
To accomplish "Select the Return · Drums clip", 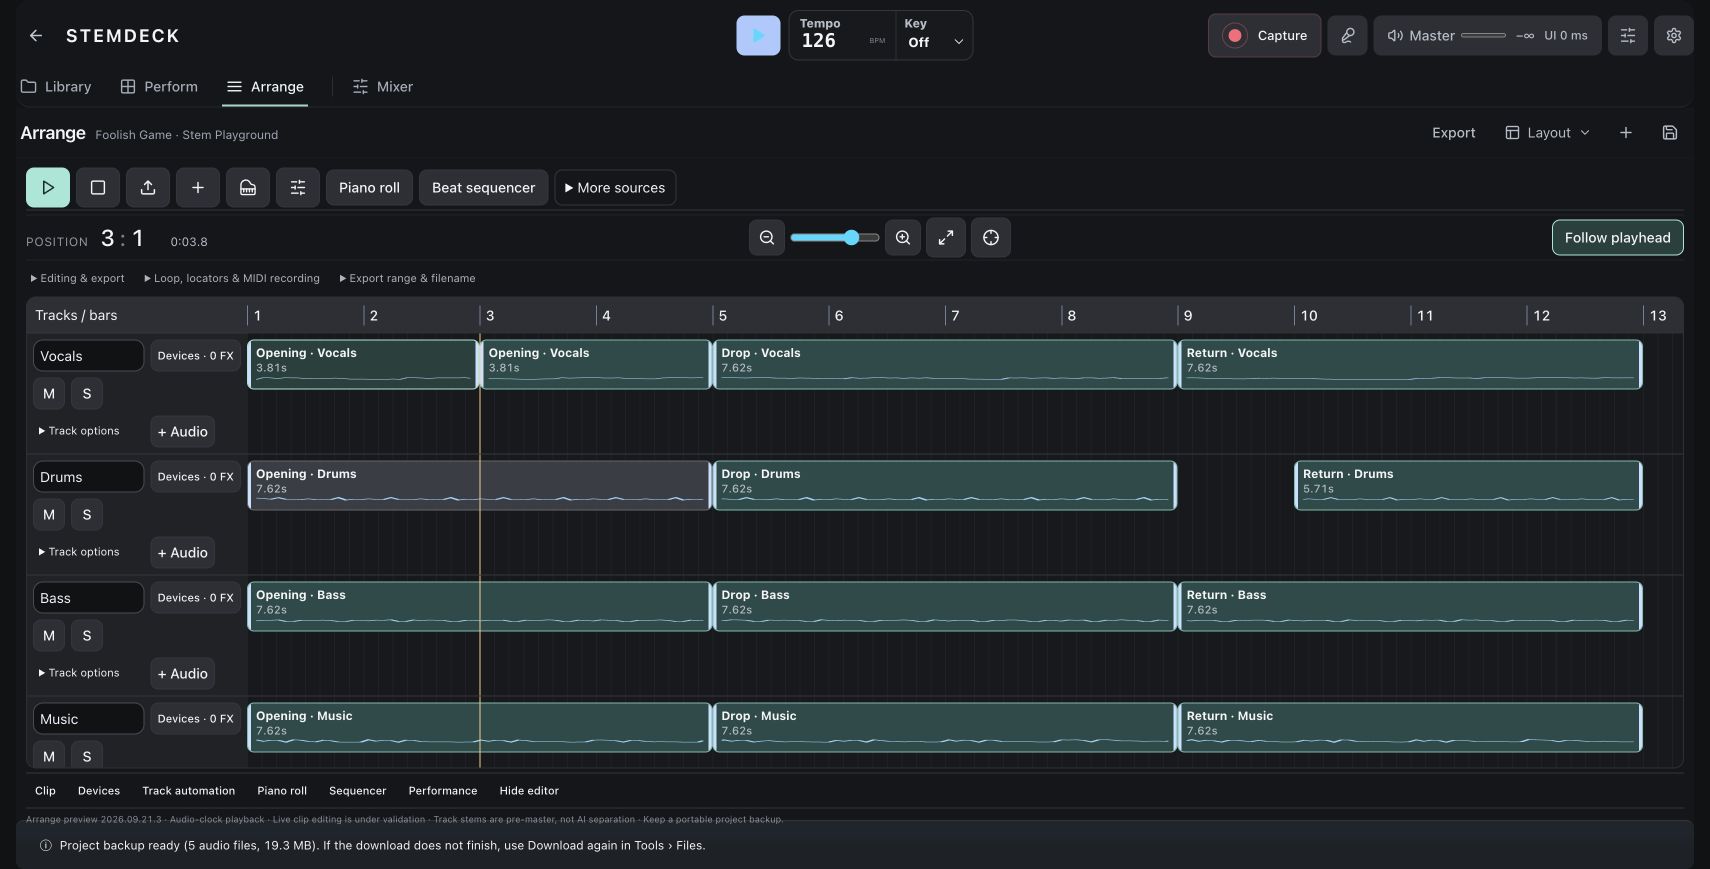I will click(1468, 485).
